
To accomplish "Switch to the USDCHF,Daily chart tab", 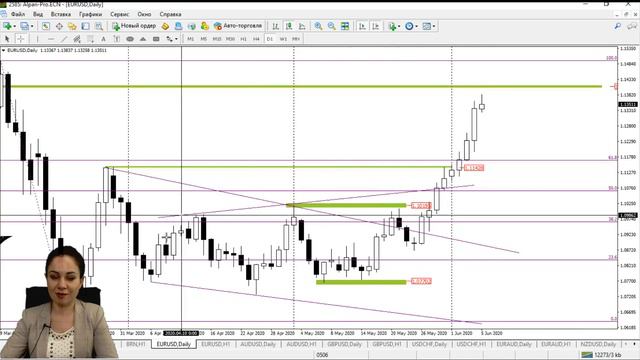I will point(429,344).
